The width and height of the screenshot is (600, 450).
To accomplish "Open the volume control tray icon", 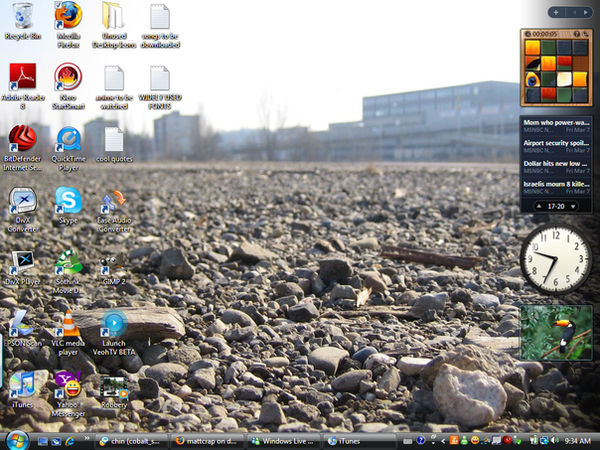I will point(555,441).
